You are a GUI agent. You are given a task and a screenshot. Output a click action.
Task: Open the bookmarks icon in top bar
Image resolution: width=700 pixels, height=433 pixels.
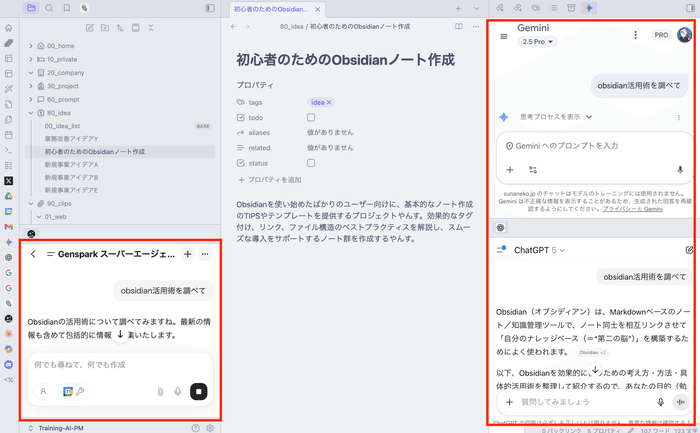click(x=67, y=8)
